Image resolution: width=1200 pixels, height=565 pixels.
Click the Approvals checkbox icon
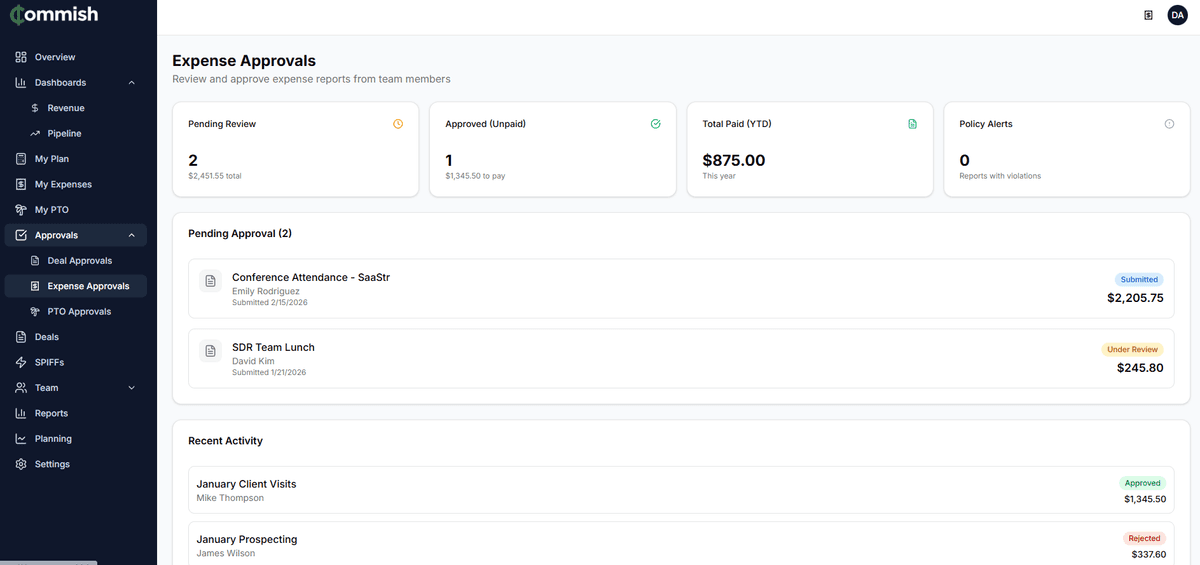pyautogui.click(x=21, y=235)
